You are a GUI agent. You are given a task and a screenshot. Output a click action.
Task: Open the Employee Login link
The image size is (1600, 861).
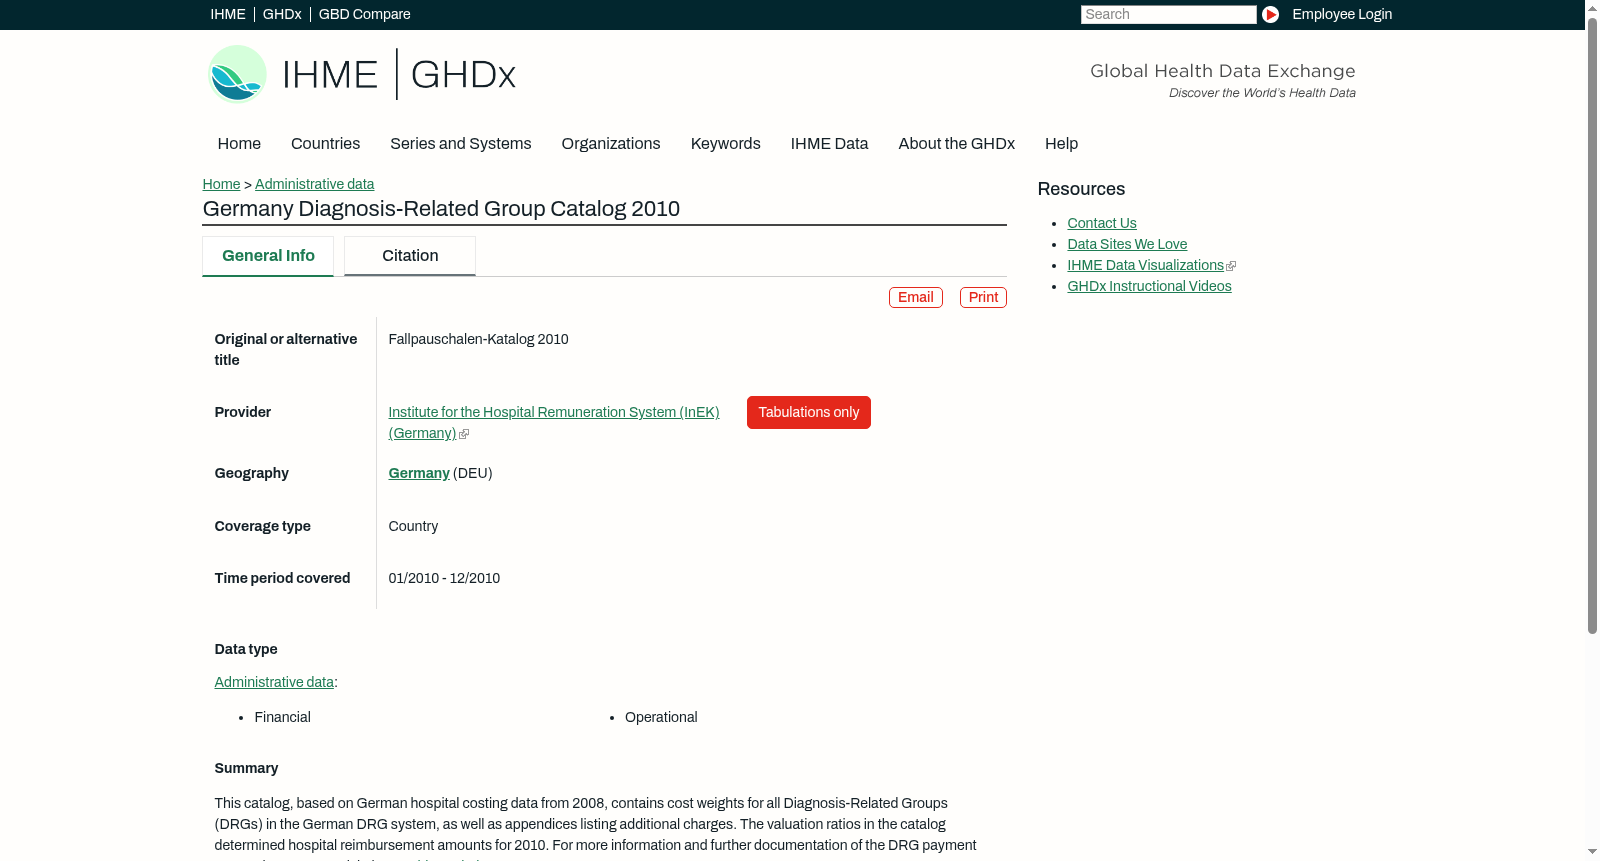click(1342, 14)
